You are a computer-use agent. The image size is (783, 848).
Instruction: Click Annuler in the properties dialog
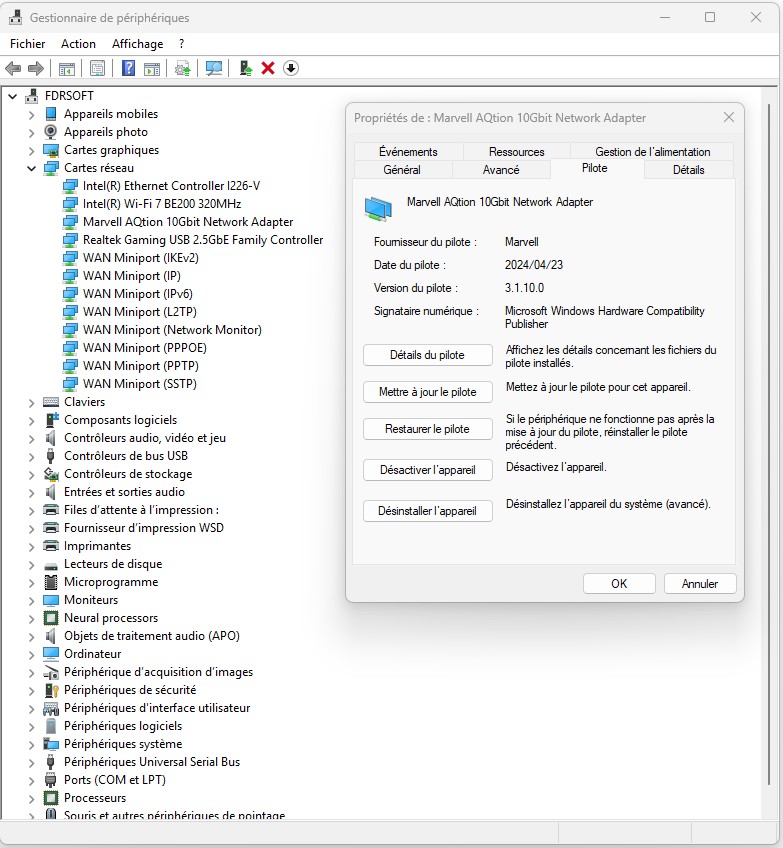coord(699,583)
